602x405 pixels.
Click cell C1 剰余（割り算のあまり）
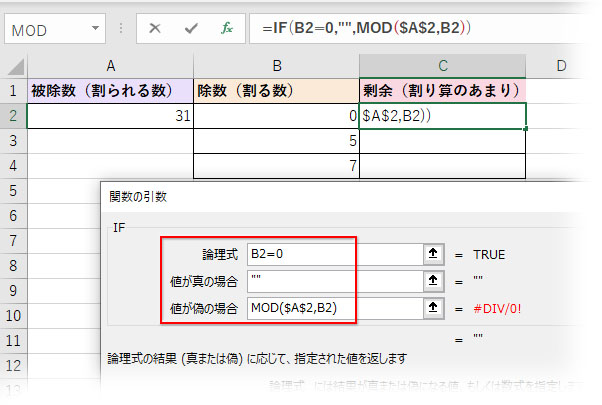tap(443, 91)
